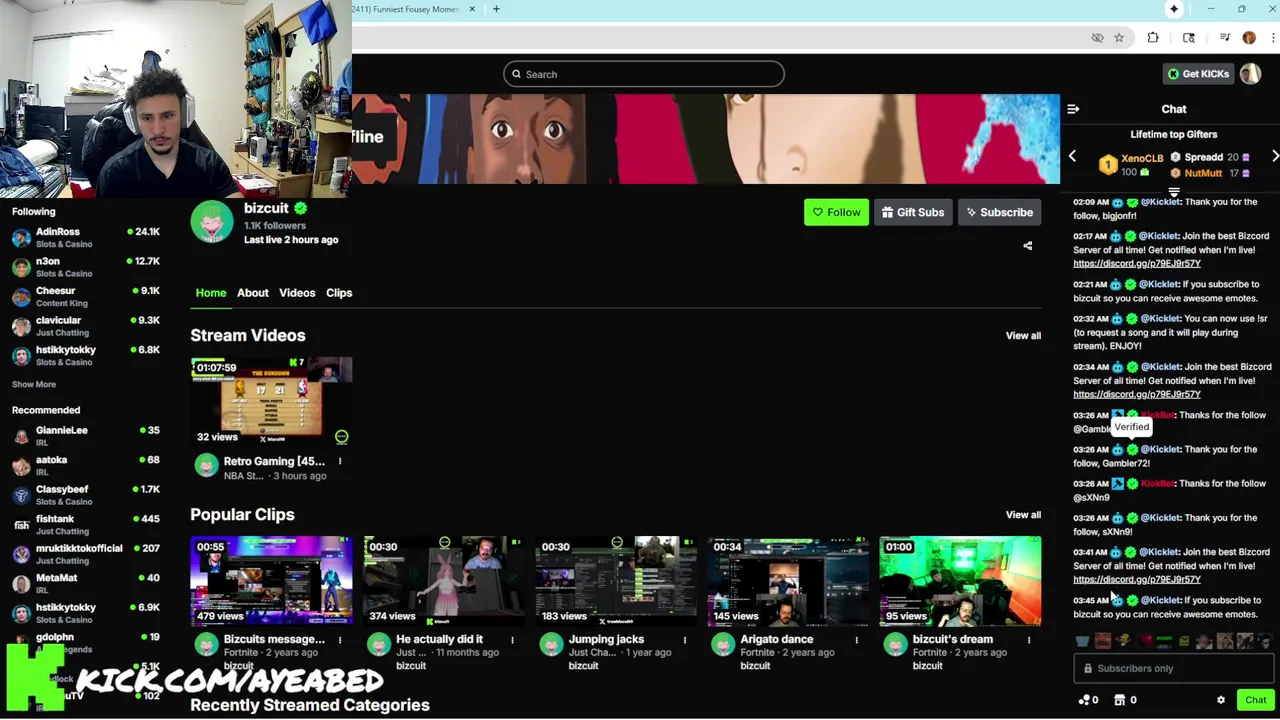Close the Funniest Fousey Moments browser tab
Viewport: 1280px width, 720px height.
(x=472, y=9)
